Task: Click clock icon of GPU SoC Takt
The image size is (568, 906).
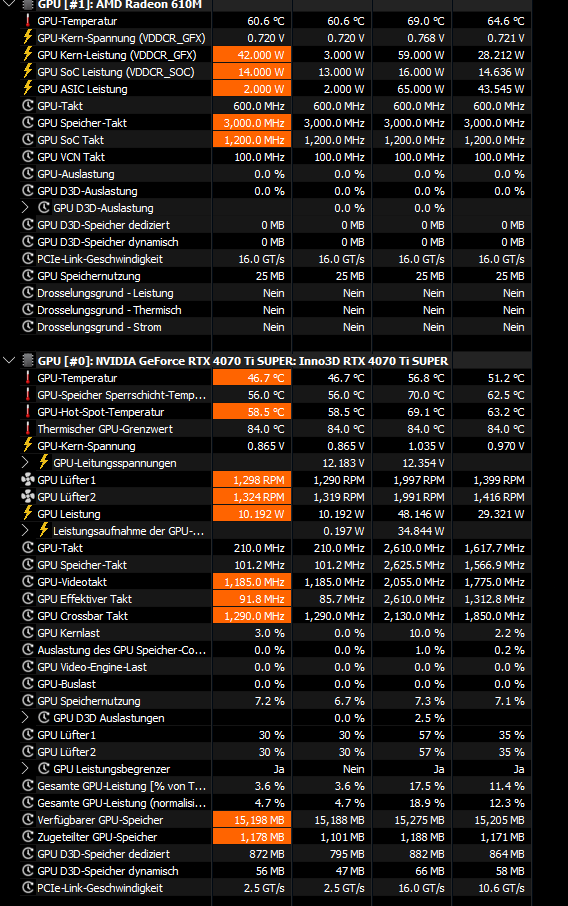Action: point(28,139)
